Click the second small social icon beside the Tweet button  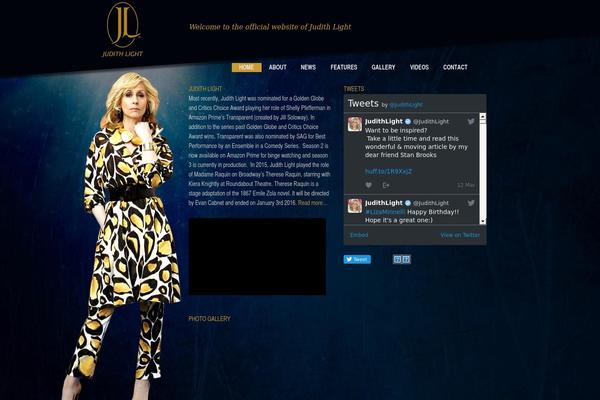pyautogui.click(x=406, y=260)
